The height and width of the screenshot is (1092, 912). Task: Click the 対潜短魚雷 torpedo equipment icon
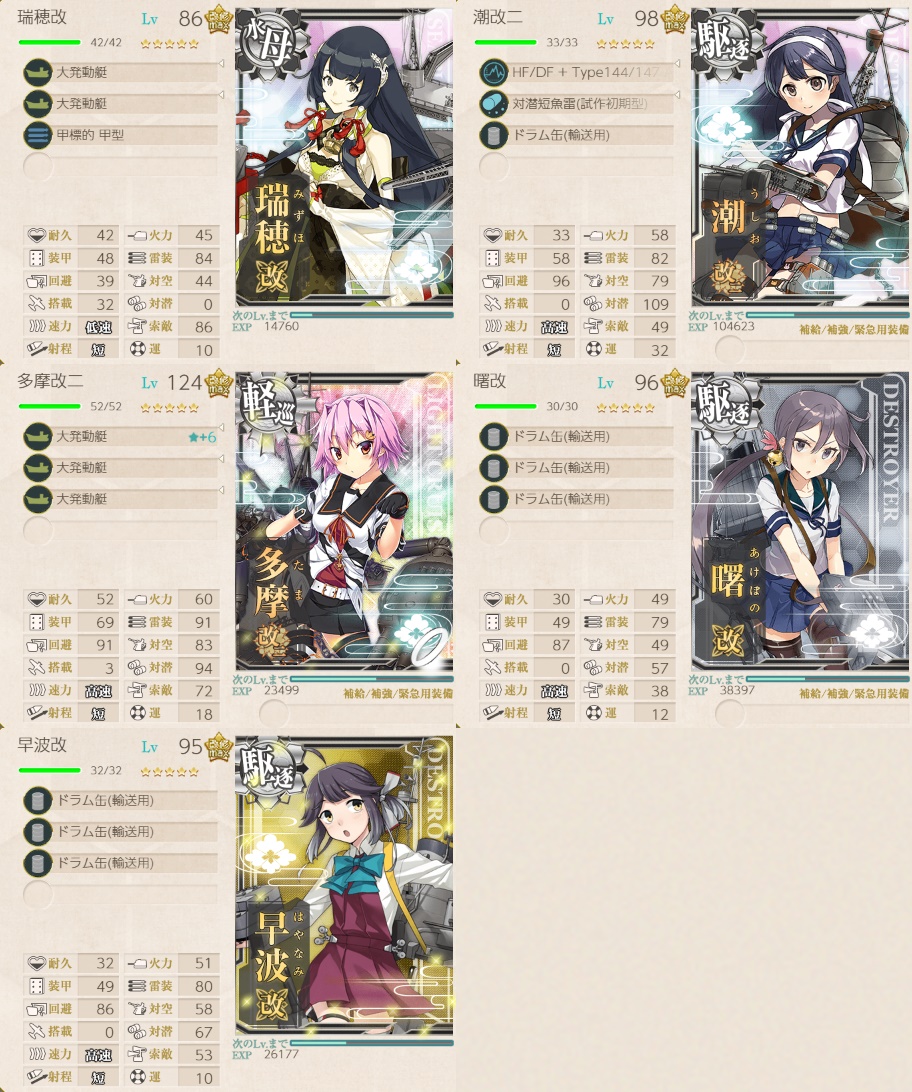[x=494, y=104]
